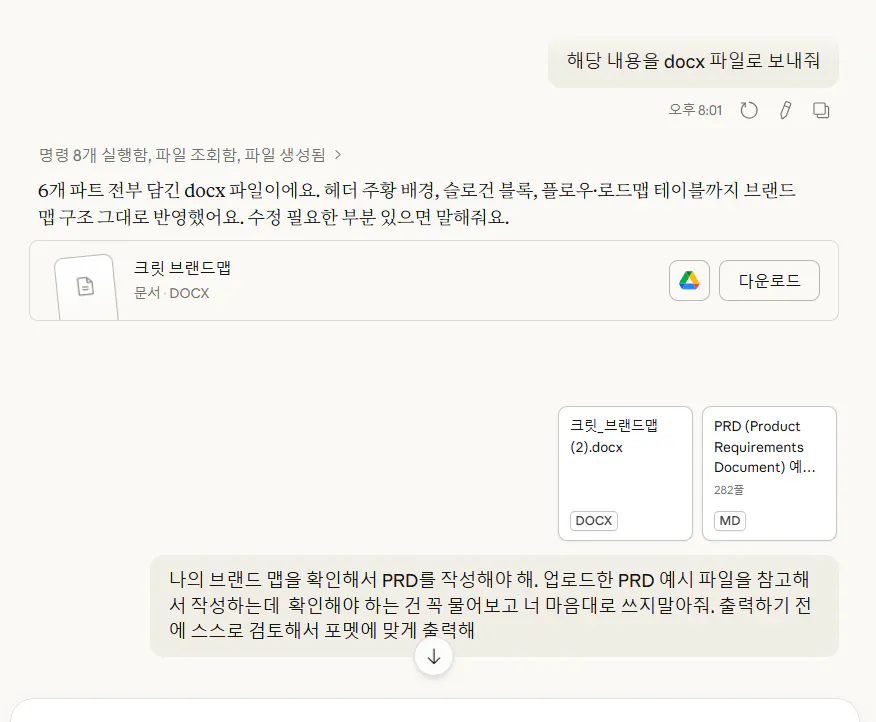Click the 오후 8:01 timestamp
Screen dimensions: 876x722
[696, 110]
